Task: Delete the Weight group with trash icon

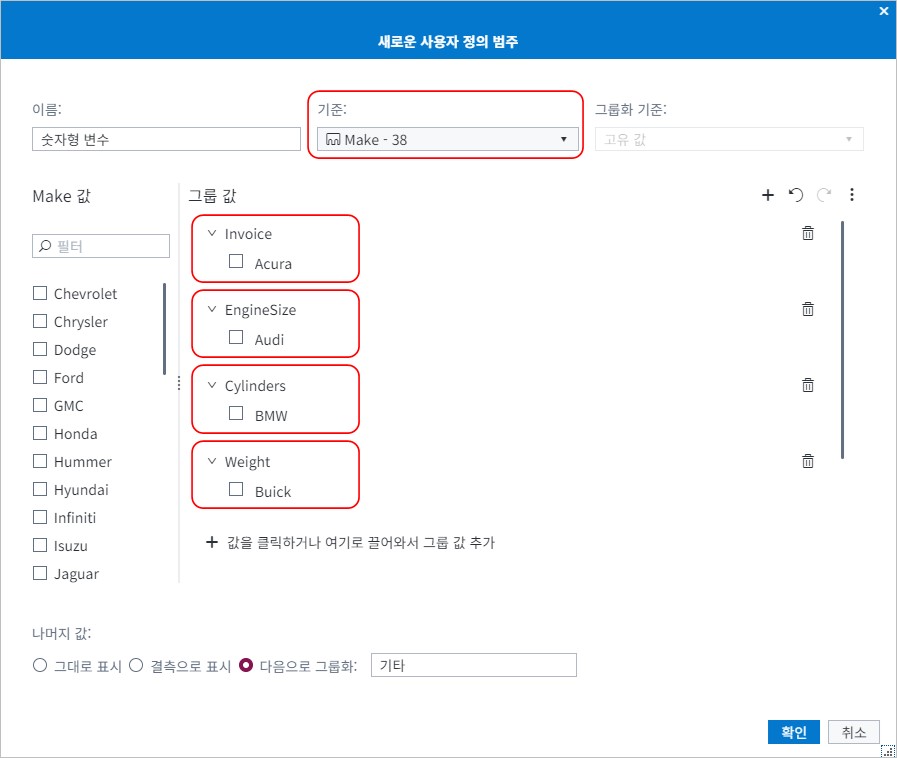Action: pos(808,461)
